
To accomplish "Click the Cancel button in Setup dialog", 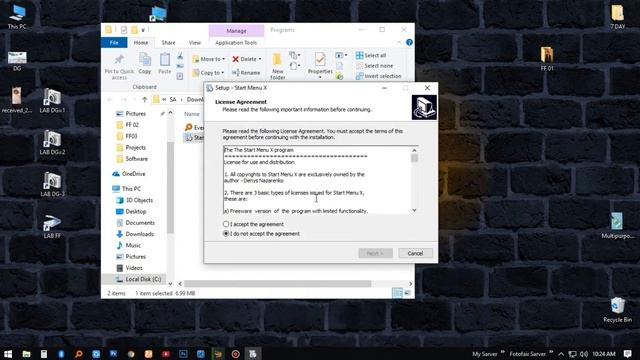I will point(415,253).
